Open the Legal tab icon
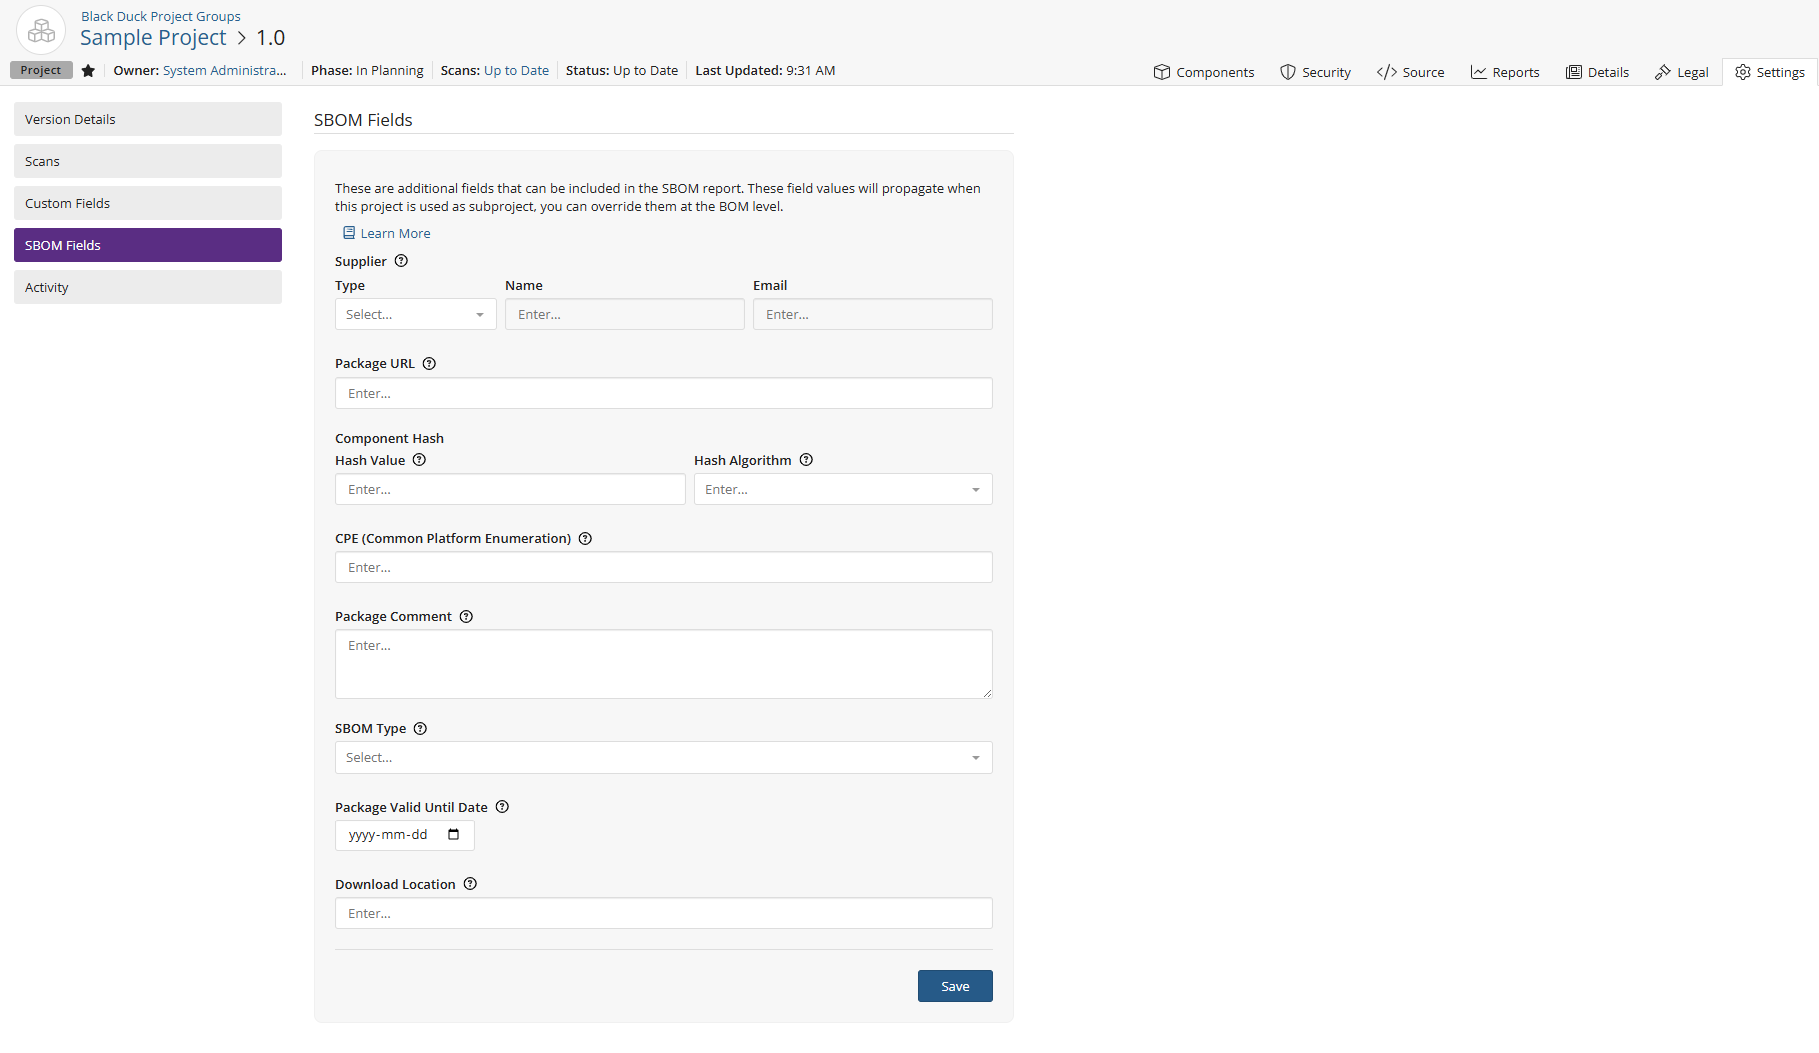This screenshot has height=1053, width=1819. click(x=1660, y=71)
